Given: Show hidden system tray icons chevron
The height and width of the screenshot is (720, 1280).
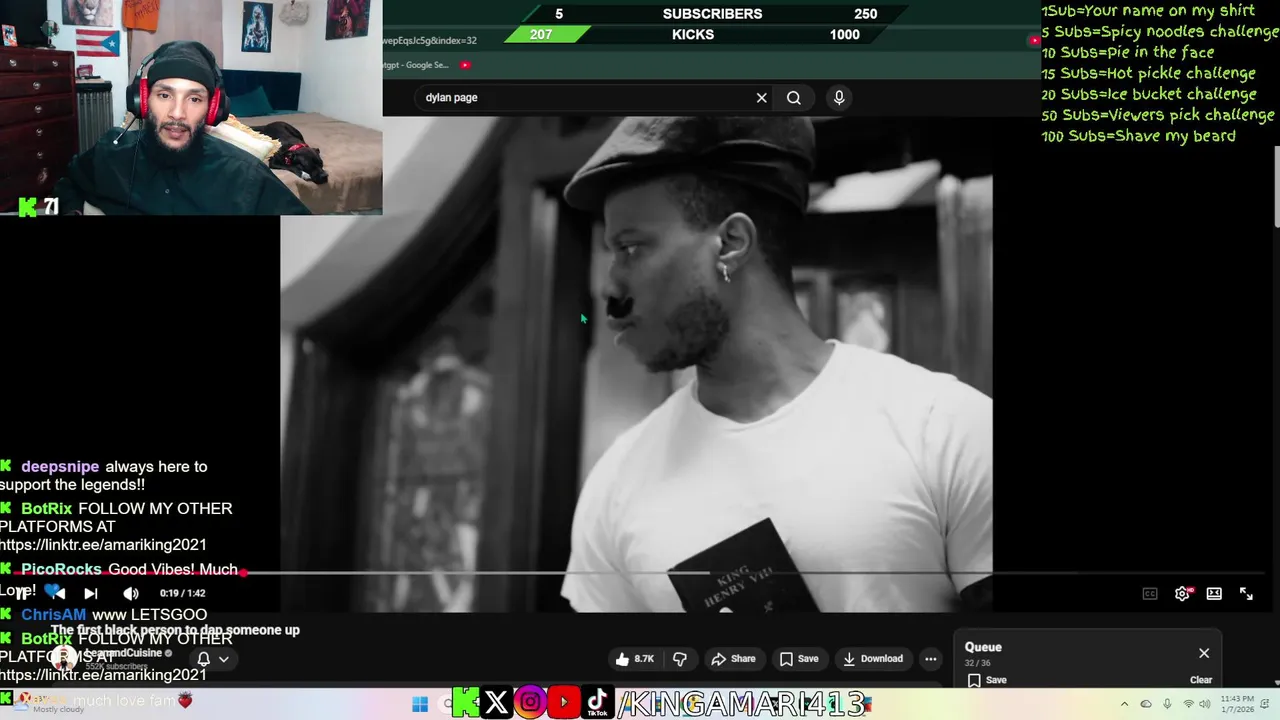Looking at the screenshot, I should (1124, 704).
